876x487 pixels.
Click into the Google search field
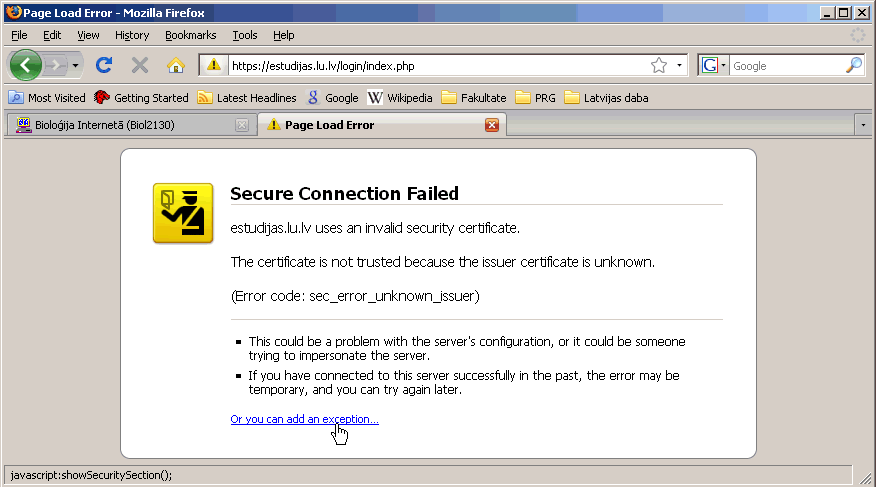(x=787, y=66)
